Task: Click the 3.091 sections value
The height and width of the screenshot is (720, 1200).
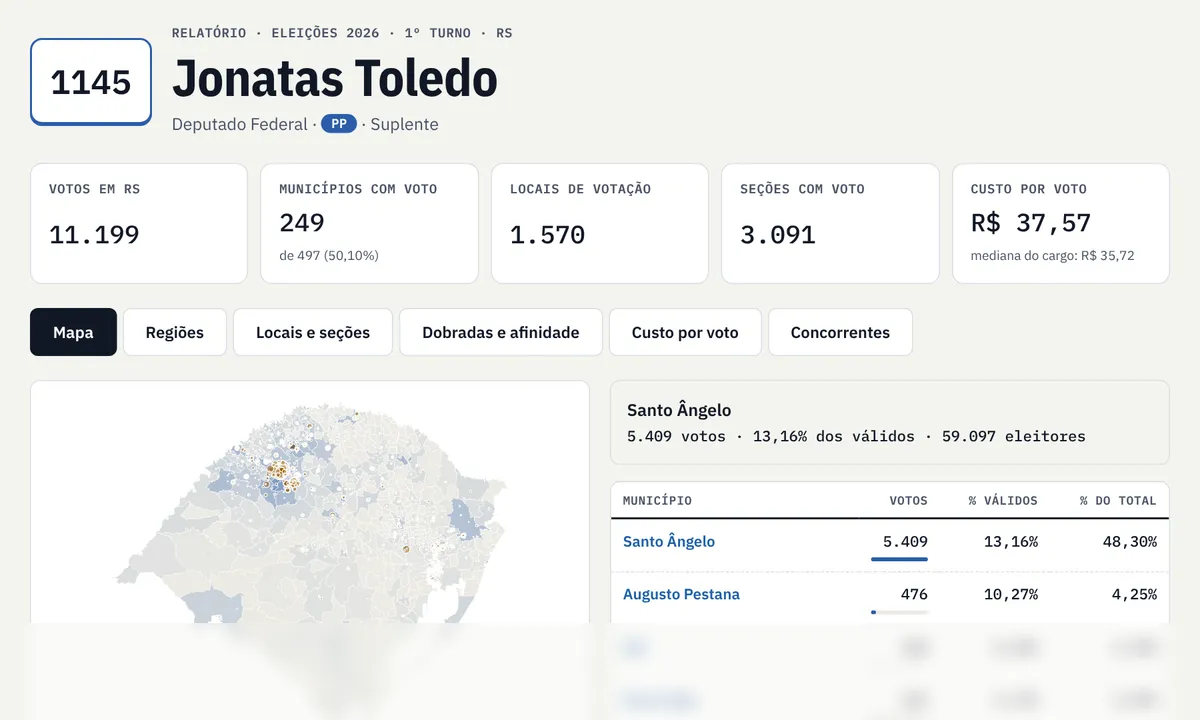Action: [778, 235]
